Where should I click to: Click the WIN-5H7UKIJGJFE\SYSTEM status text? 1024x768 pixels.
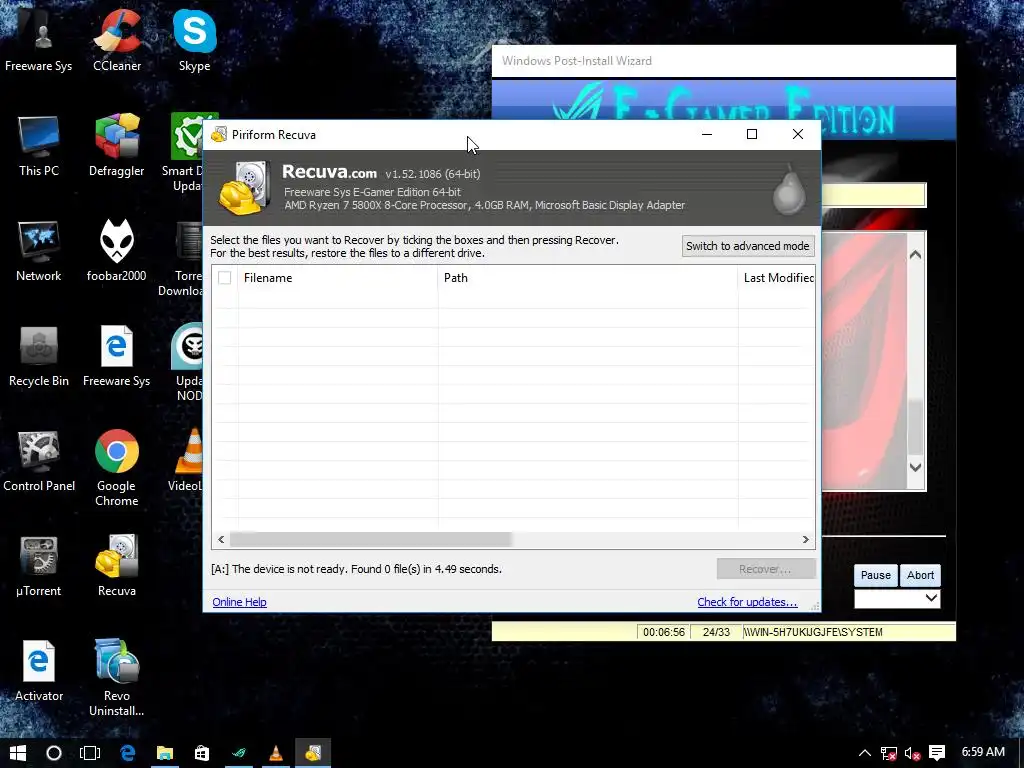(813, 632)
